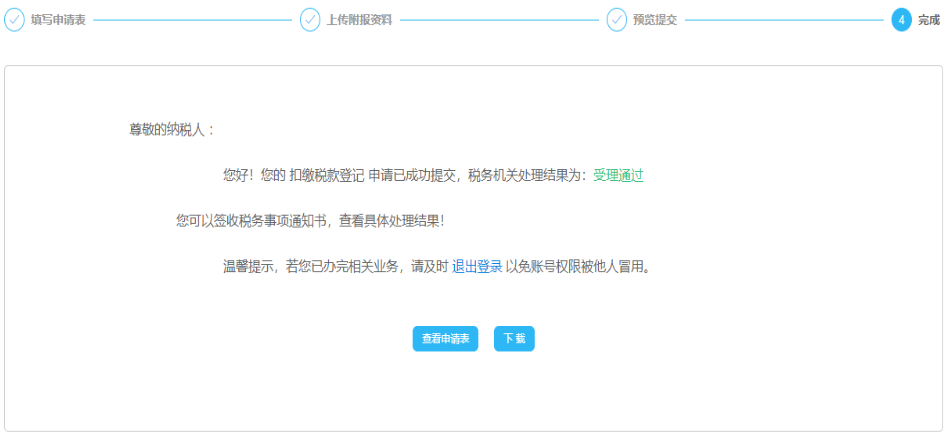Open the 预览提交 step label
Viewport: 946px width, 438px height.
pos(655,20)
